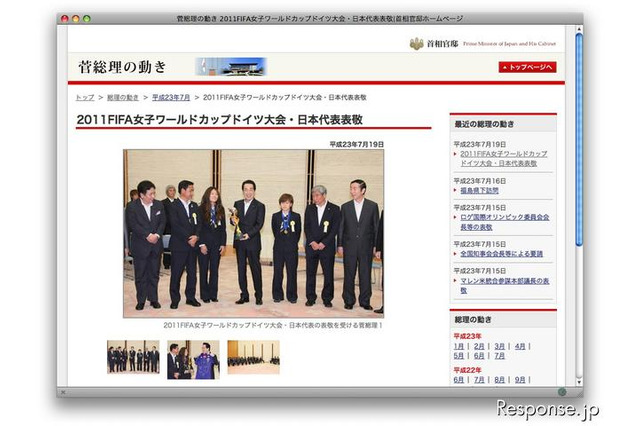Select 5月 under 平成23年
The height and width of the screenshot is (426, 640).
(x=459, y=356)
